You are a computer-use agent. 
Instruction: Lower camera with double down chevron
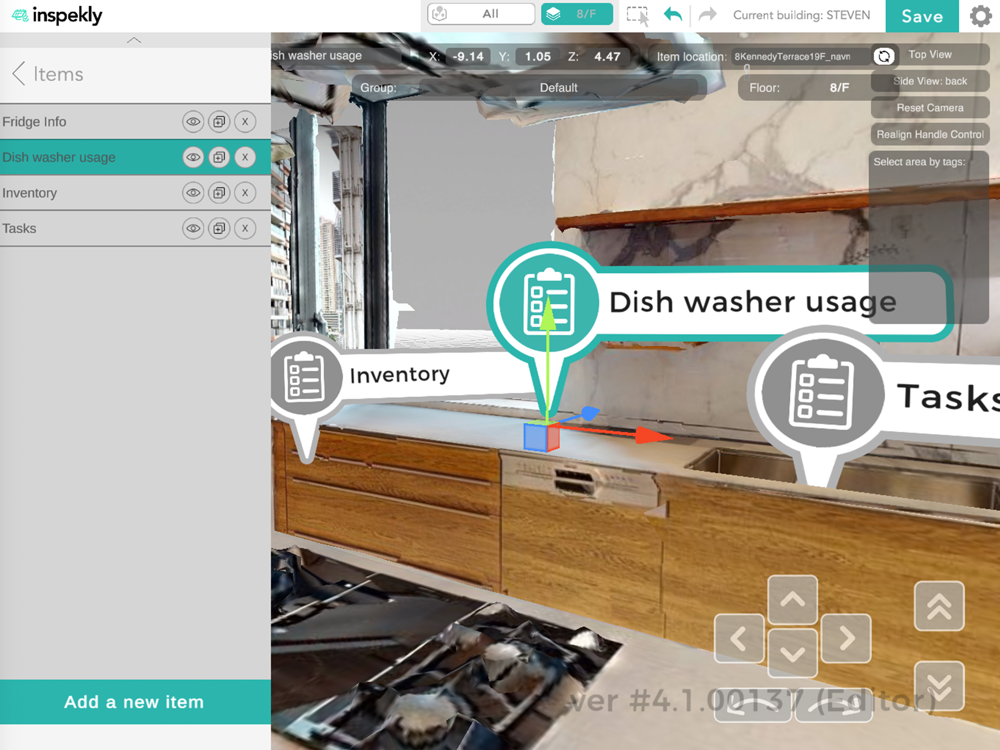(x=939, y=686)
